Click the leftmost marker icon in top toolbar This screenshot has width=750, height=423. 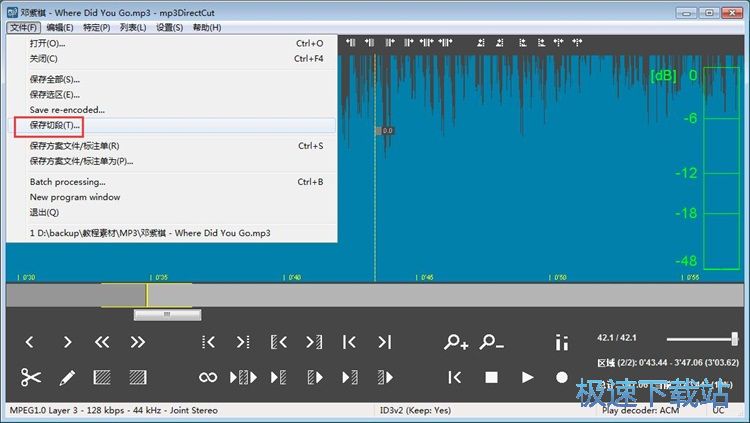tap(351, 43)
